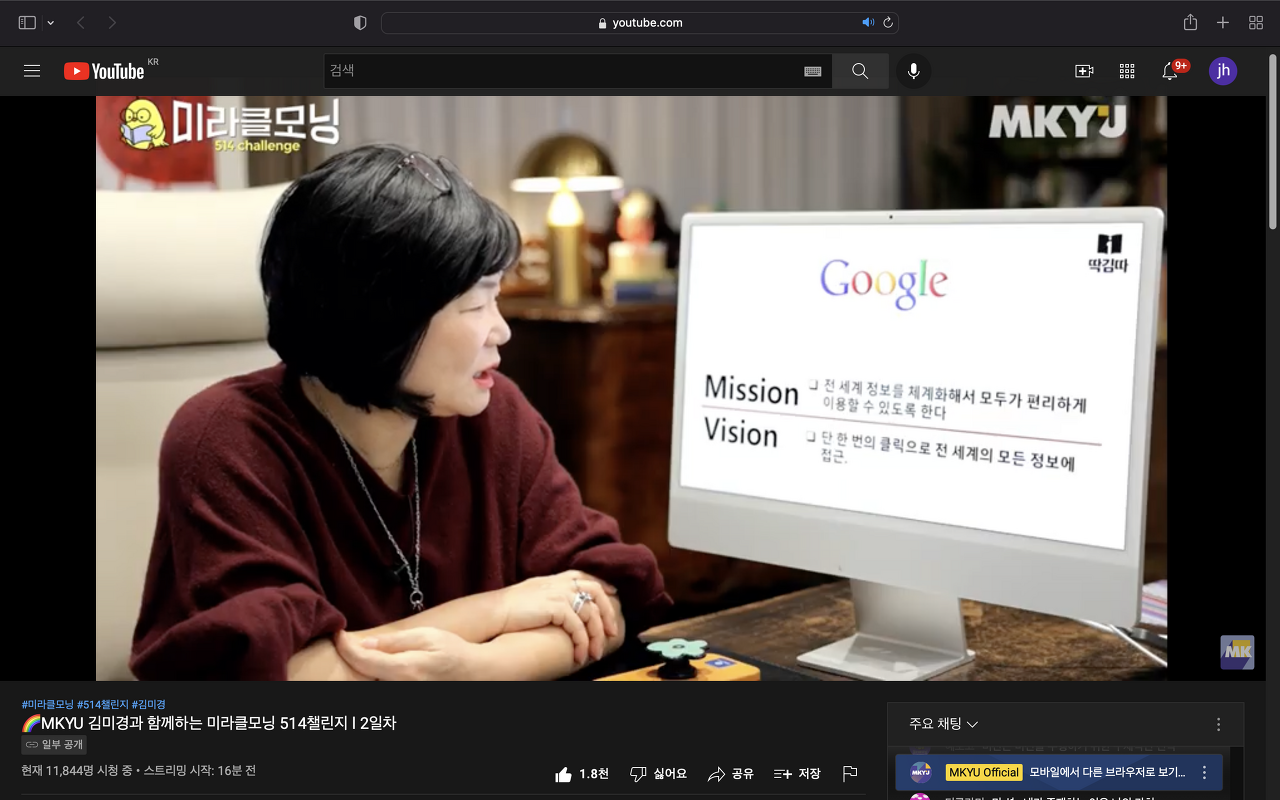Mute tab audio via speaker icon
Image resolution: width=1280 pixels, height=800 pixels.
868,22
